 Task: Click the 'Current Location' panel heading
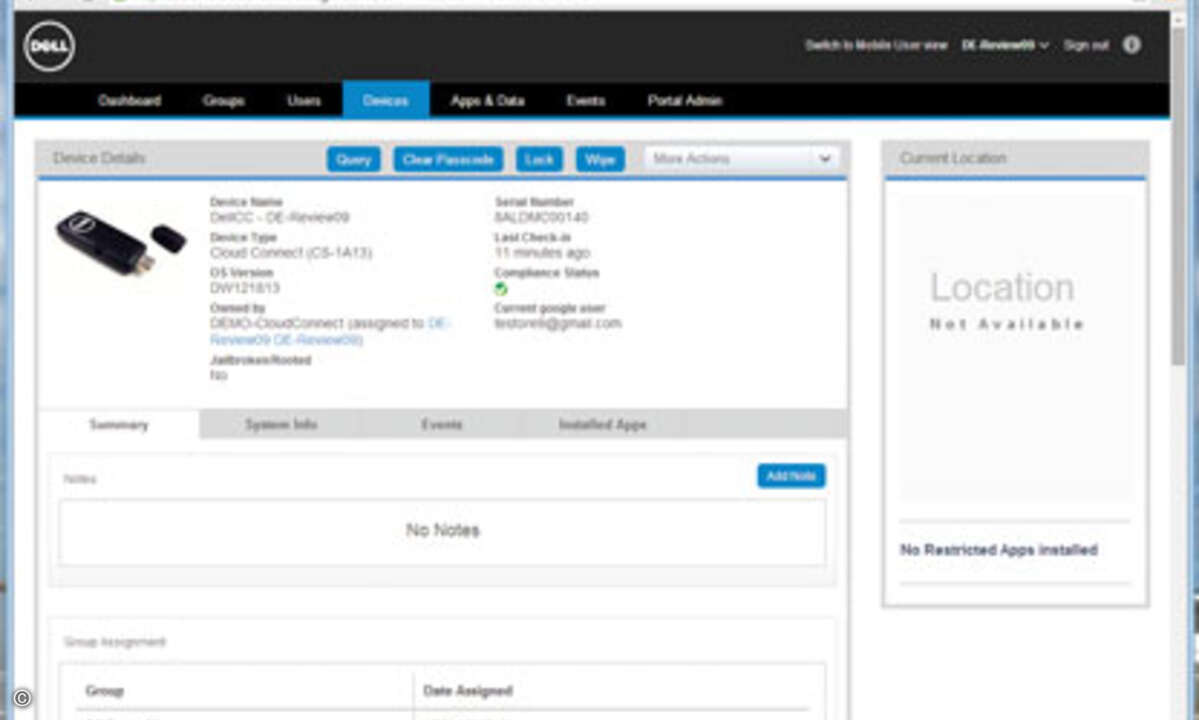click(x=953, y=158)
